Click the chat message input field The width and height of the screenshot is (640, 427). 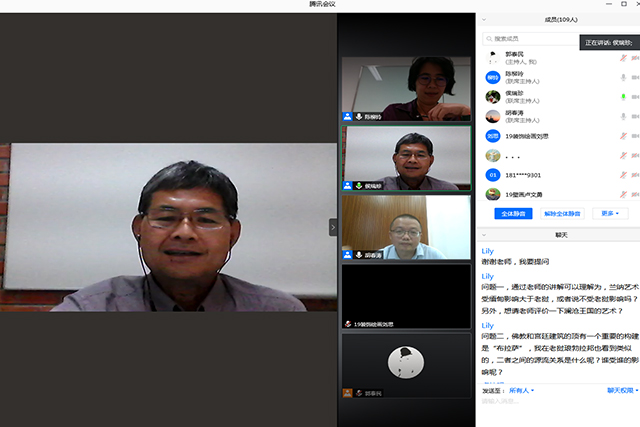coord(556,408)
